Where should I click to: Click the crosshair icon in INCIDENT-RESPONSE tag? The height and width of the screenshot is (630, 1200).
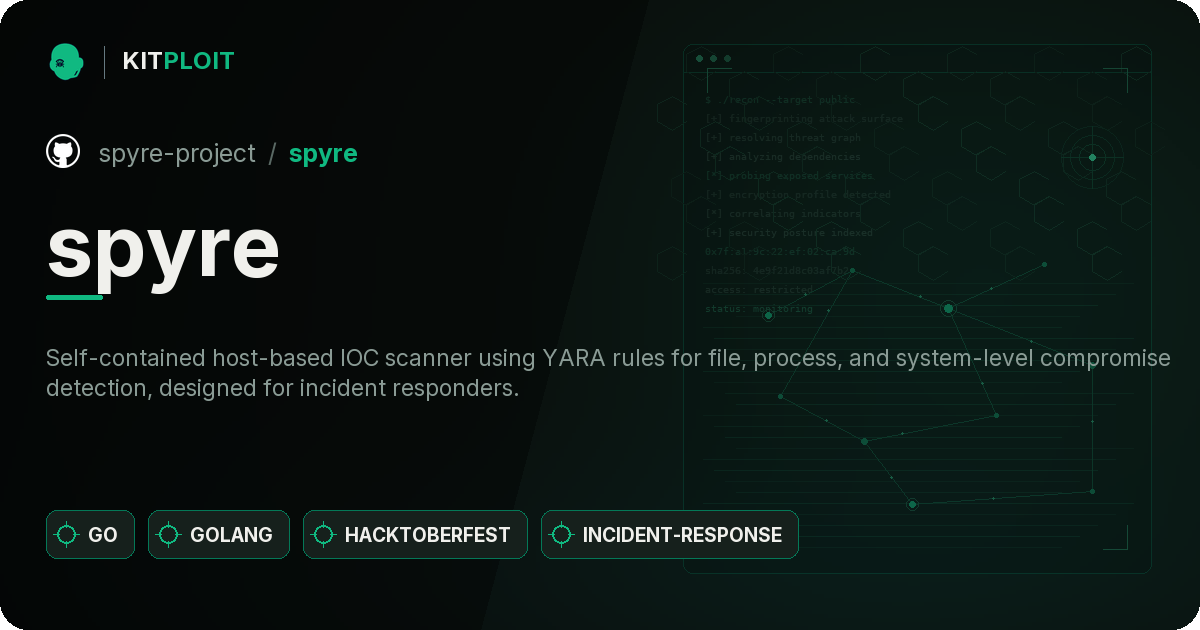[561, 535]
